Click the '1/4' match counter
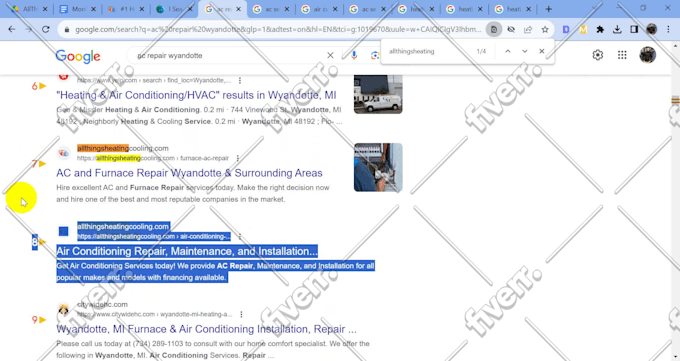Viewport: 680px width, 361px height. (481, 51)
